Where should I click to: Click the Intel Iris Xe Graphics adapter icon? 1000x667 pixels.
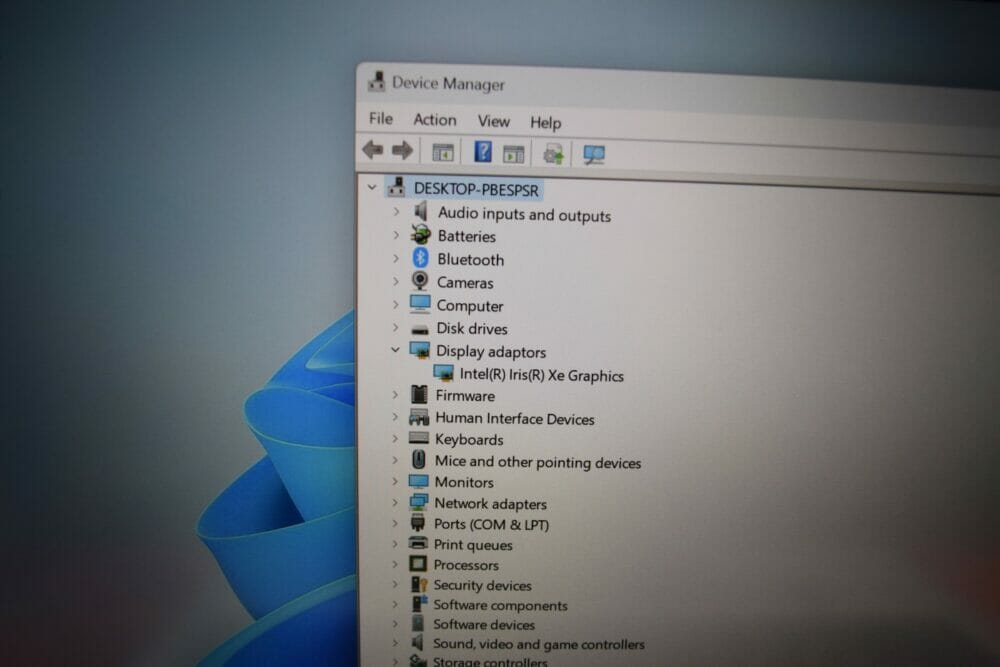coord(443,373)
